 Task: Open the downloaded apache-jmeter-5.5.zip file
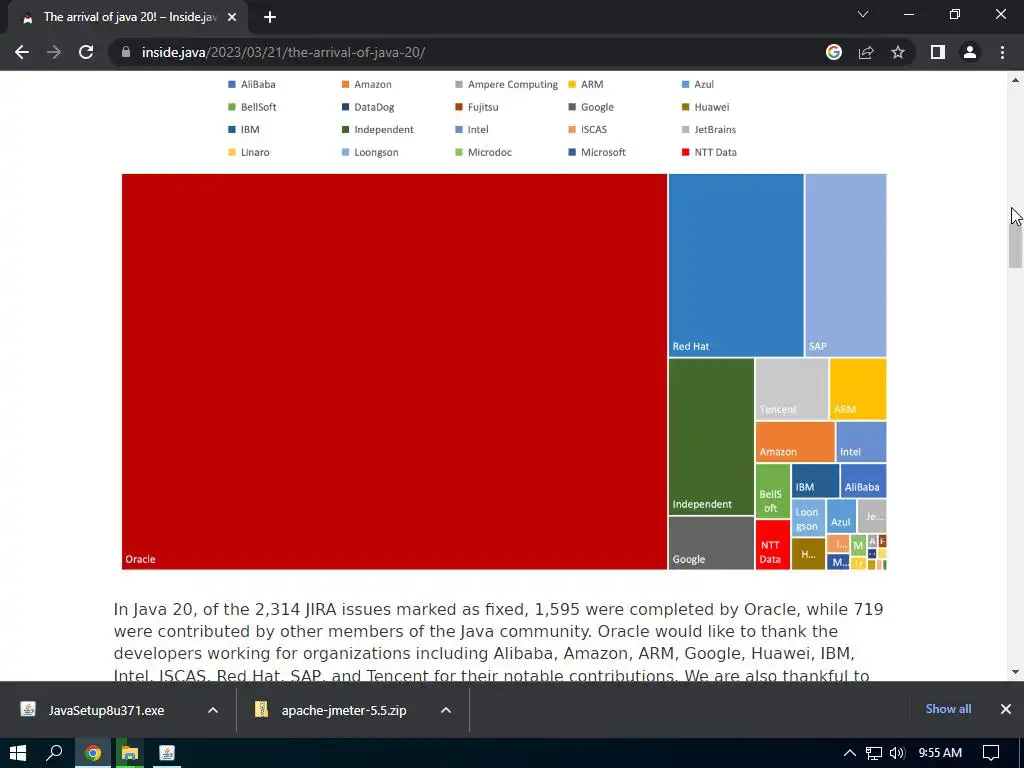coord(344,710)
